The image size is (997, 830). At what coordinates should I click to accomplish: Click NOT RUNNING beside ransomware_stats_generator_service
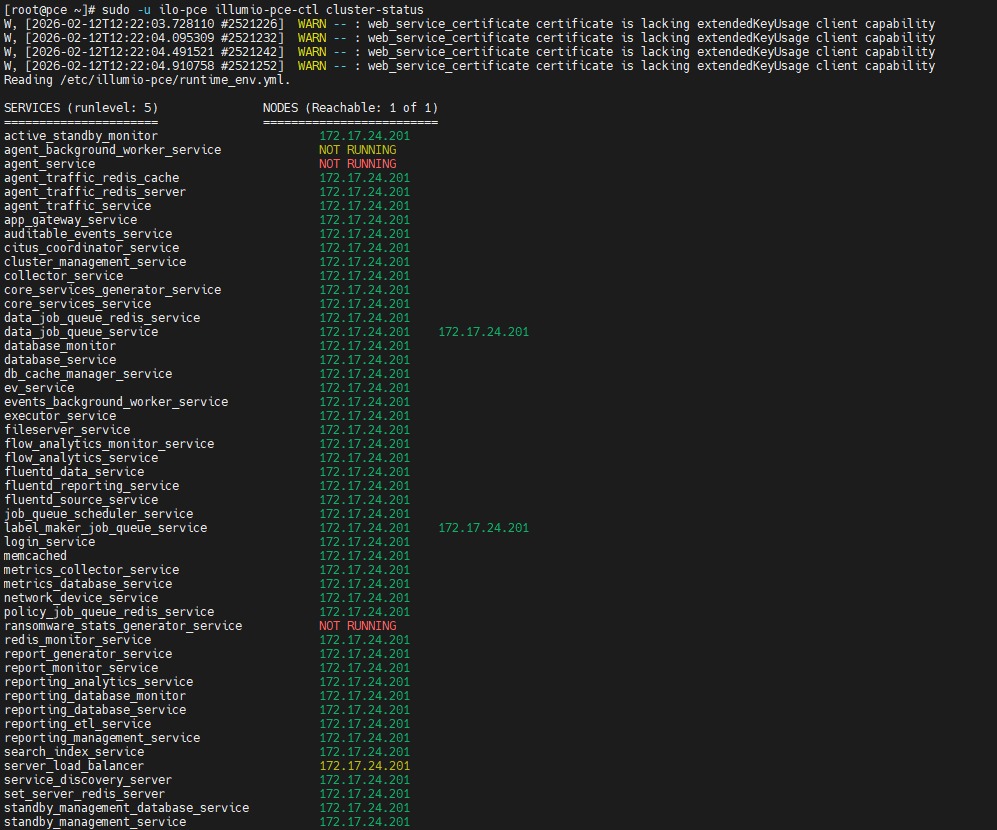click(x=357, y=625)
